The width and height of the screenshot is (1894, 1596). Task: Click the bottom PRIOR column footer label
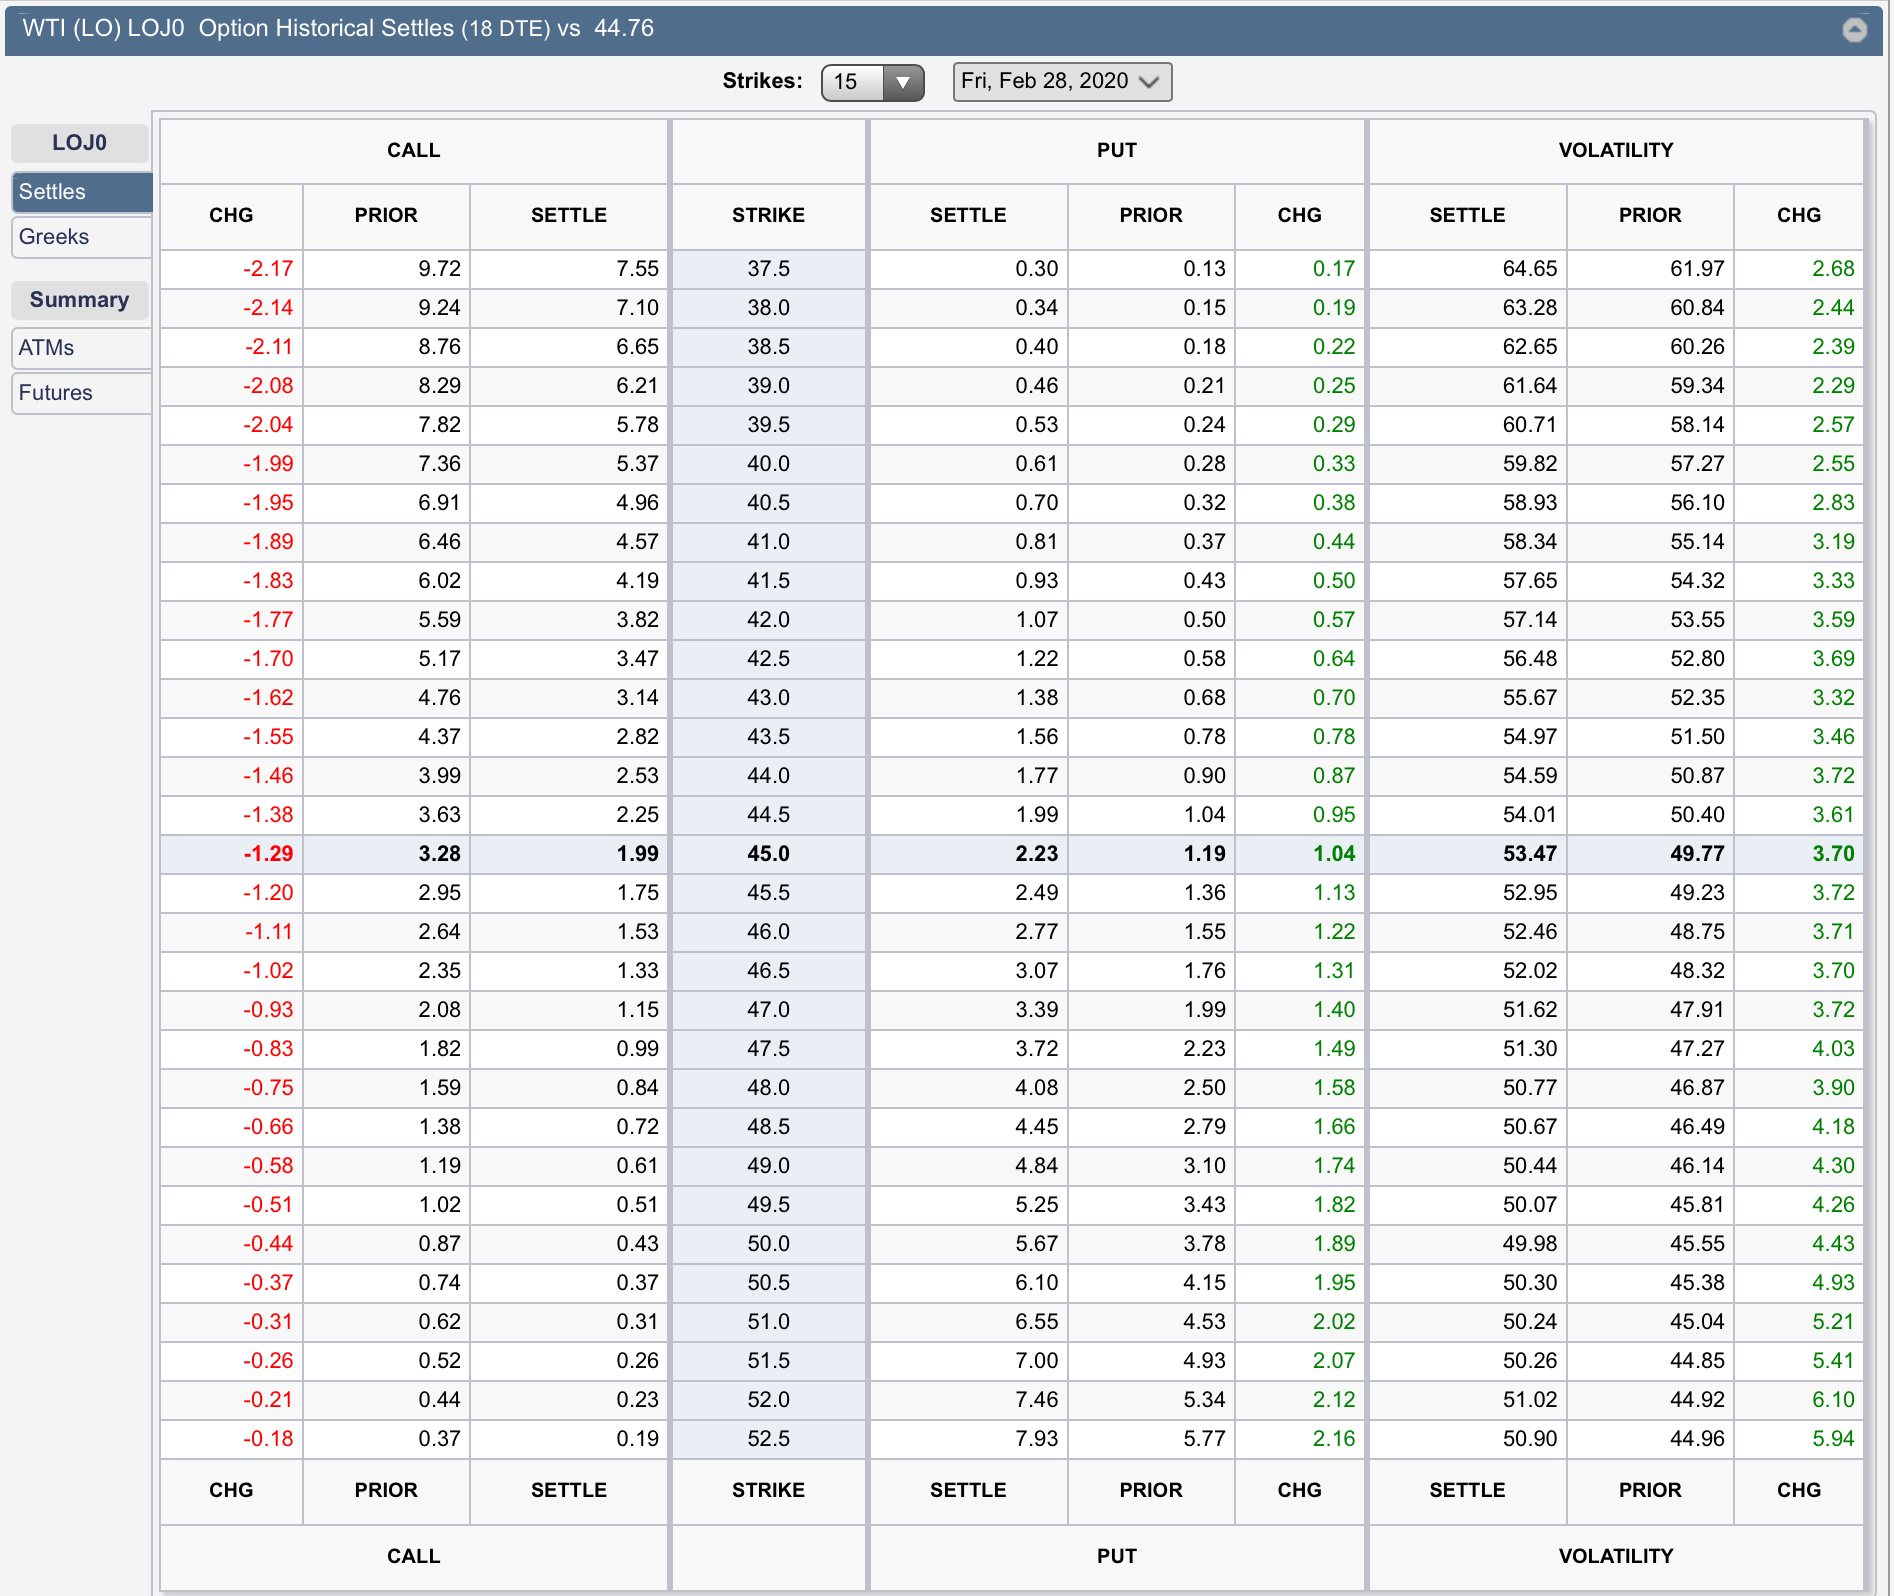pos(386,1490)
